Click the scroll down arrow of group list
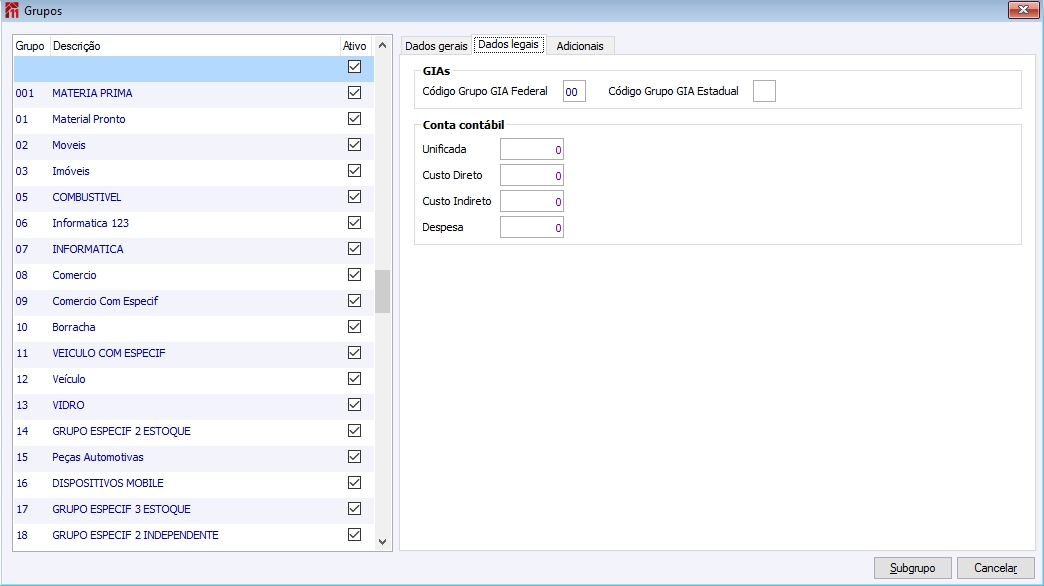1044x586 pixels. point(382,542)
